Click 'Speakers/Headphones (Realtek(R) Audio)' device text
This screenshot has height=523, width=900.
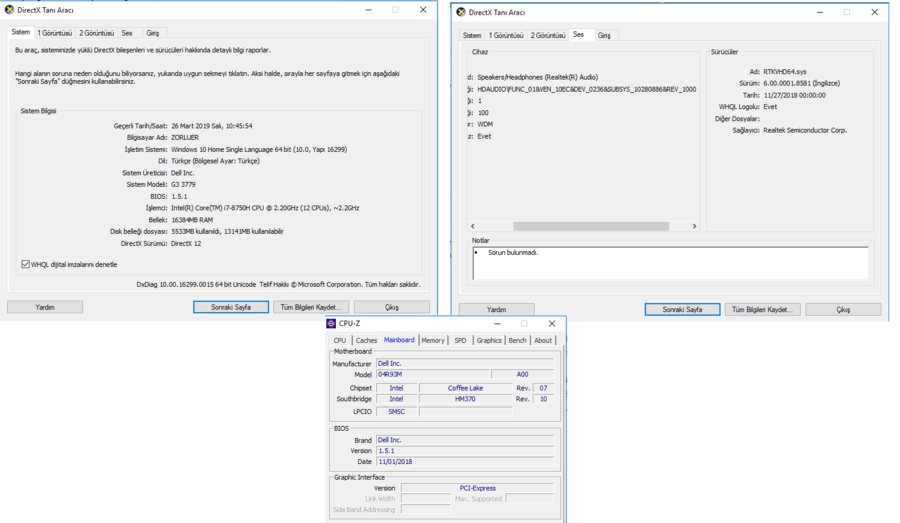[x=538, y=77]
